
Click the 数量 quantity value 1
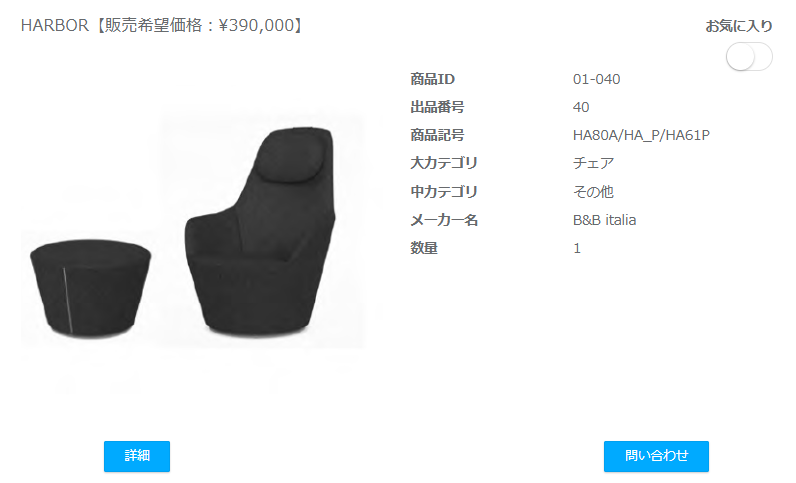click(577, 248)
